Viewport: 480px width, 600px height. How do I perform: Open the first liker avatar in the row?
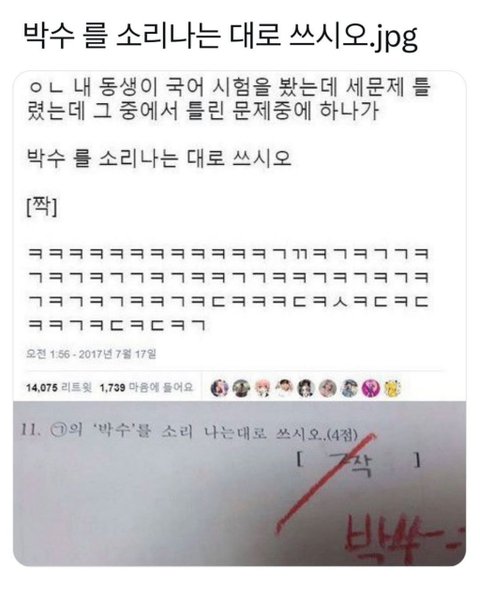click(220, 388)
